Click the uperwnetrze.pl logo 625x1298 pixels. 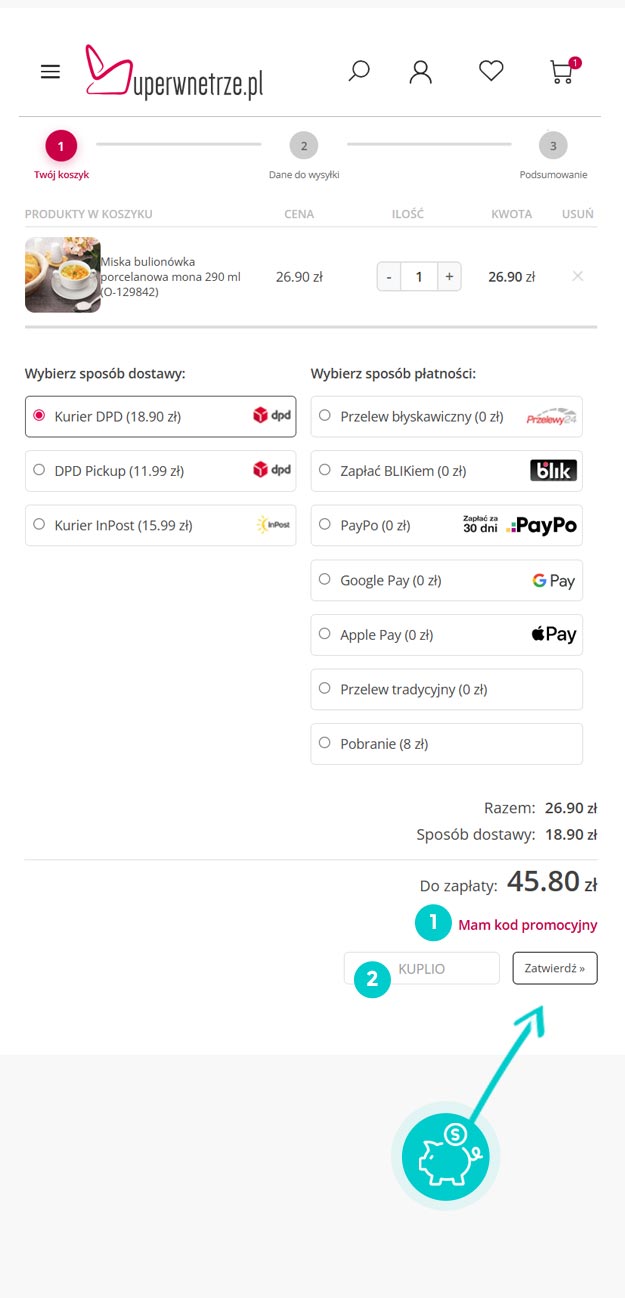click(x=175, y=72)
